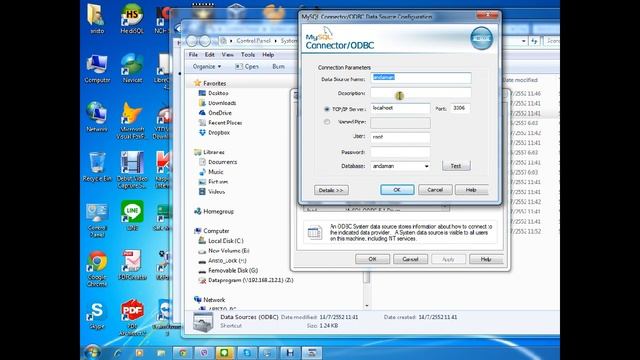Launch Navicat from the desktop

[132, 68]
